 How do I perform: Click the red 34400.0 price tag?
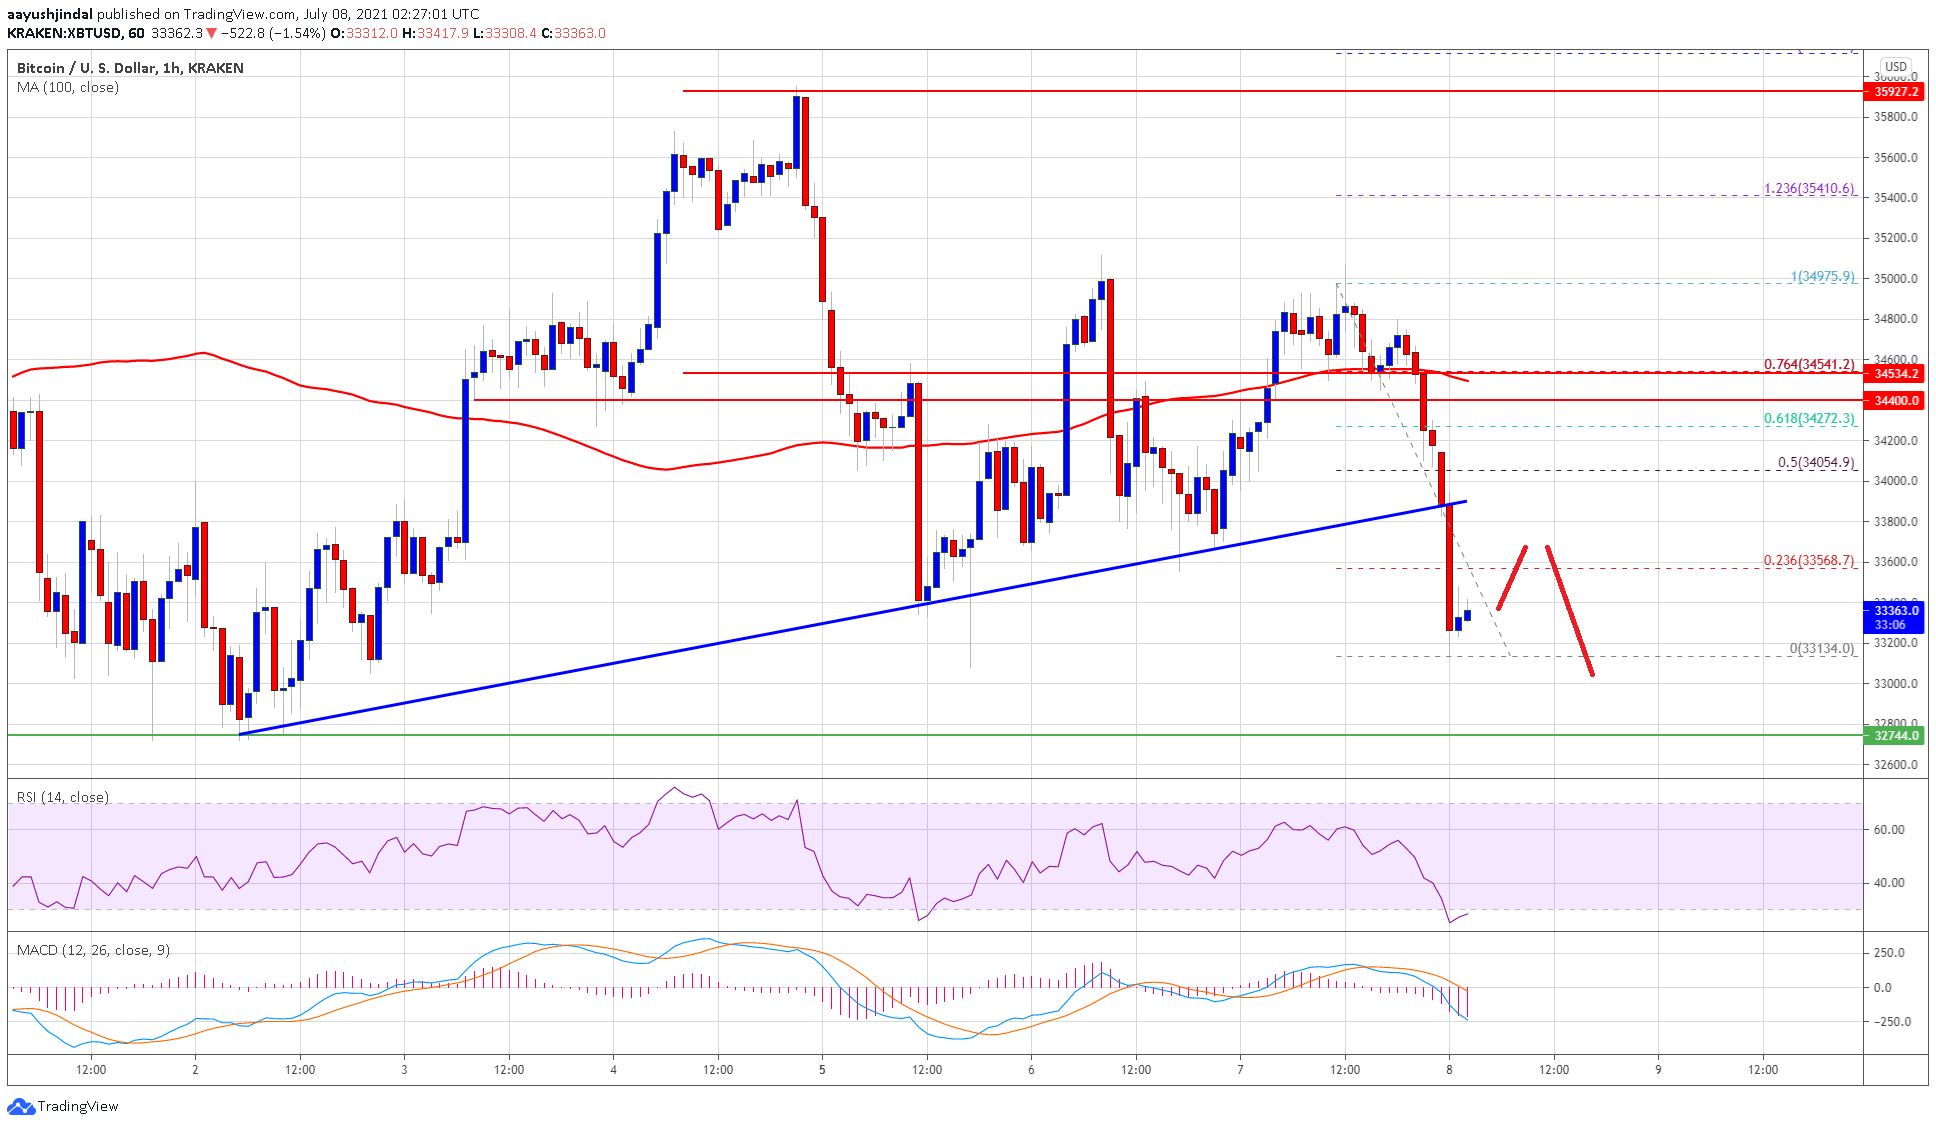(x=1895, y=400)
